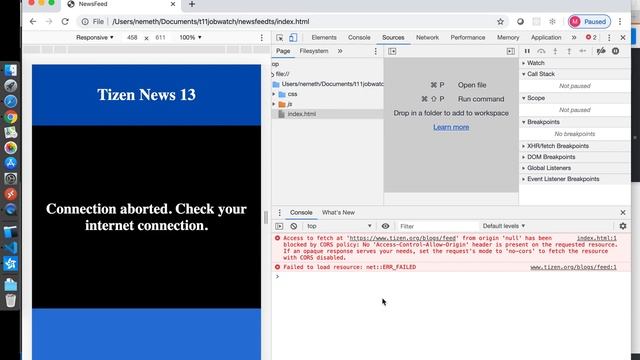Bookmark this page with star
Image resolution: width=640 pixels, height=360 pixels.
point(500,22)
